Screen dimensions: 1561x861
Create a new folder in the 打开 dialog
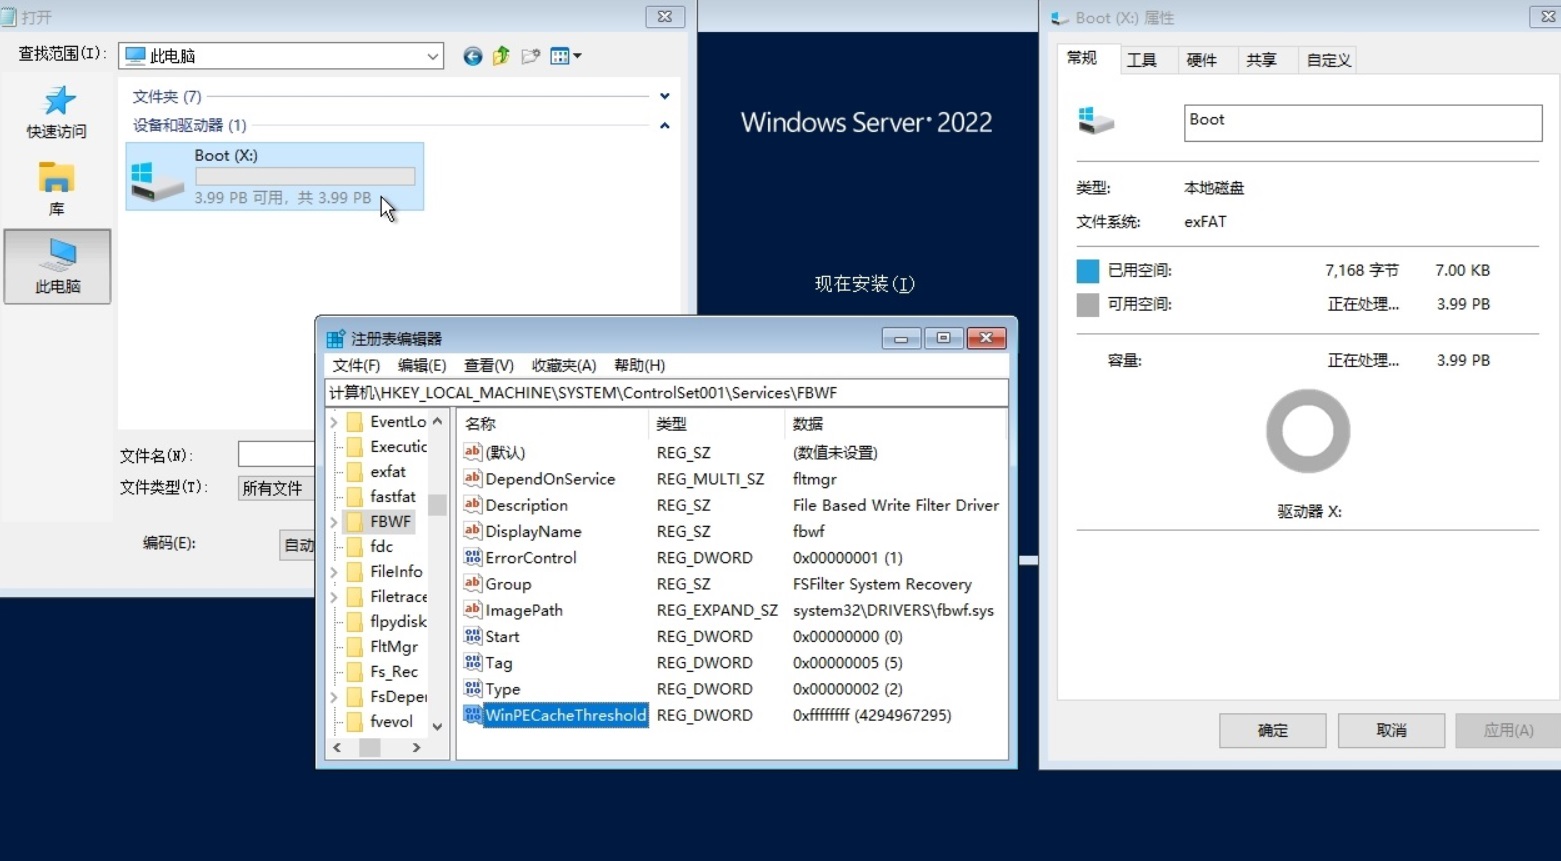[530, 56]
